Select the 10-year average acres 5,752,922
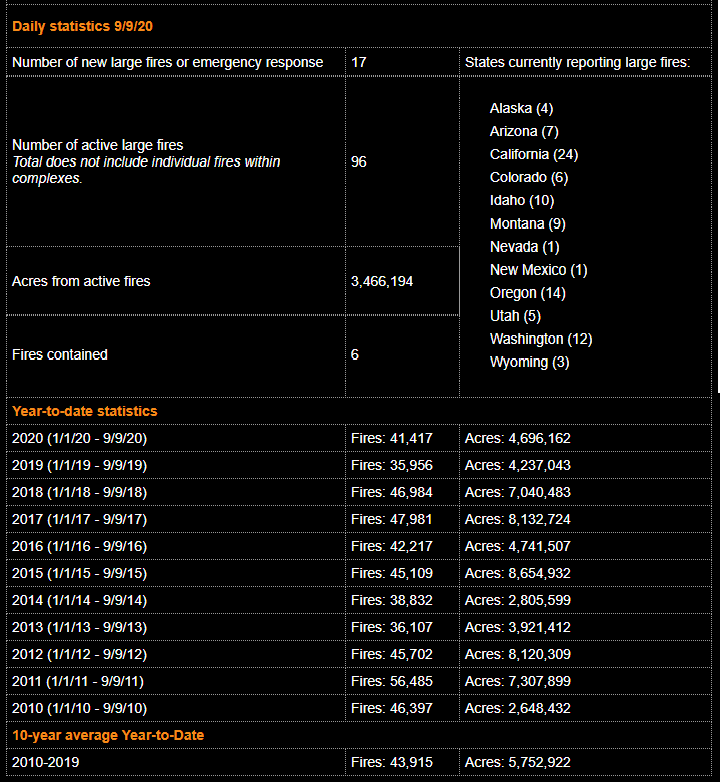Viewport: 720px width, 782px height. tap(517, 762)
